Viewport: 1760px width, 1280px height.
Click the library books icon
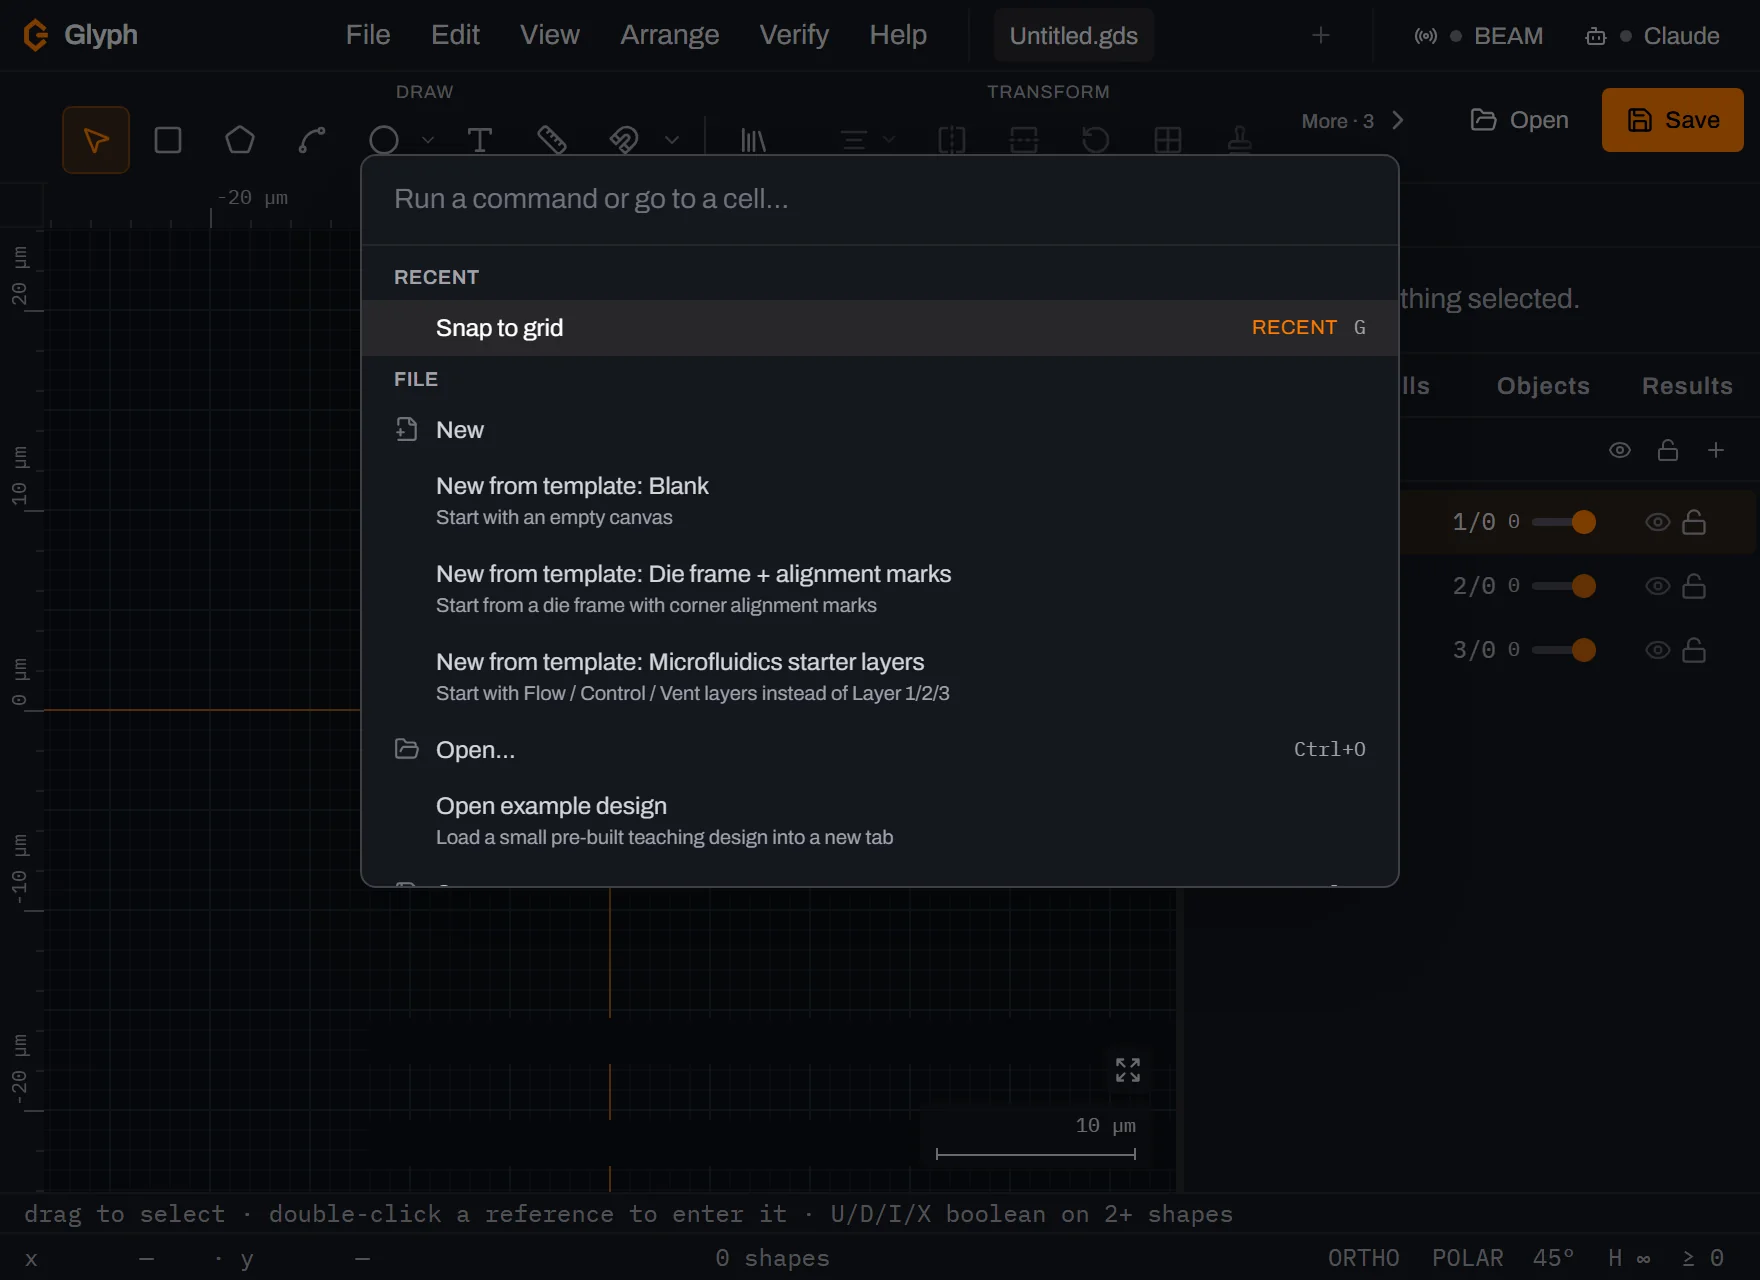coord(753,140)
